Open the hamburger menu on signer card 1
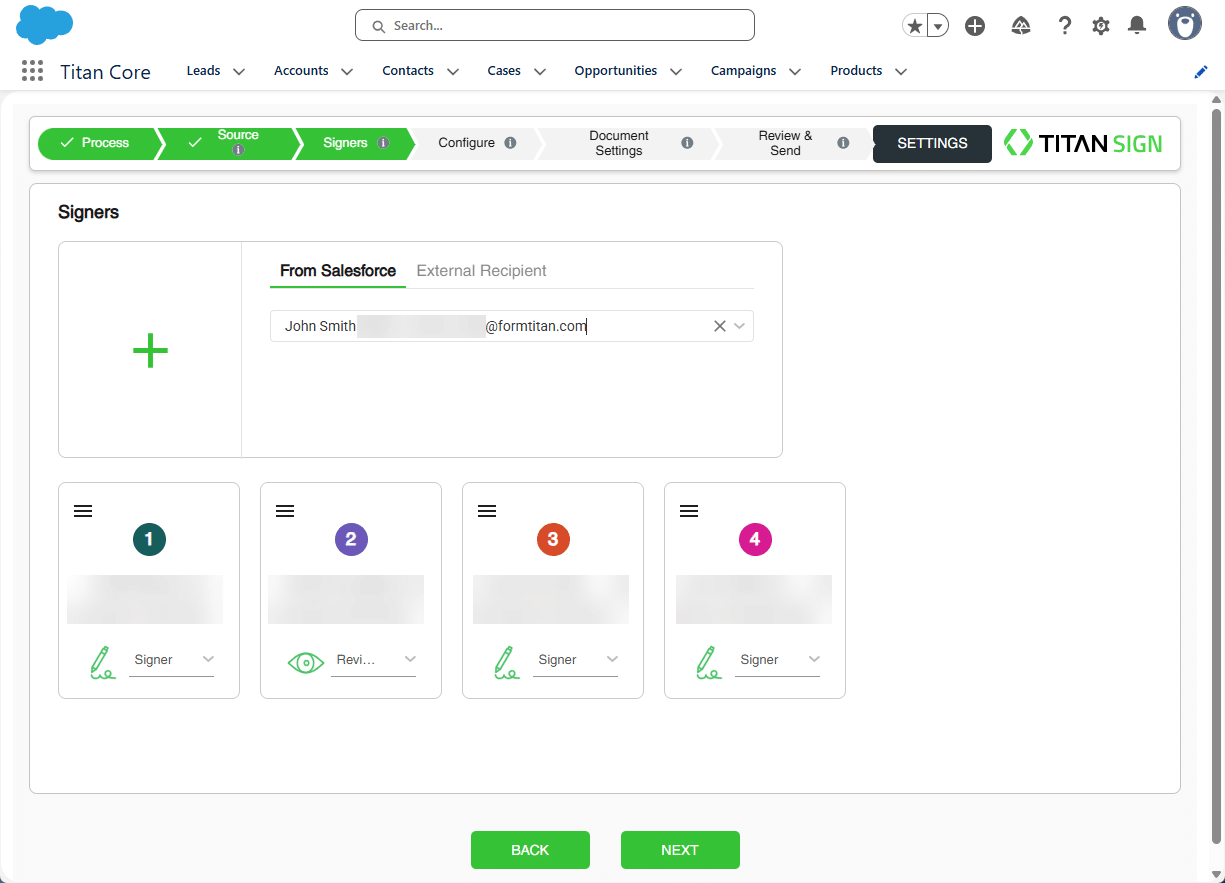1225x883 pixels. [83, 510]
